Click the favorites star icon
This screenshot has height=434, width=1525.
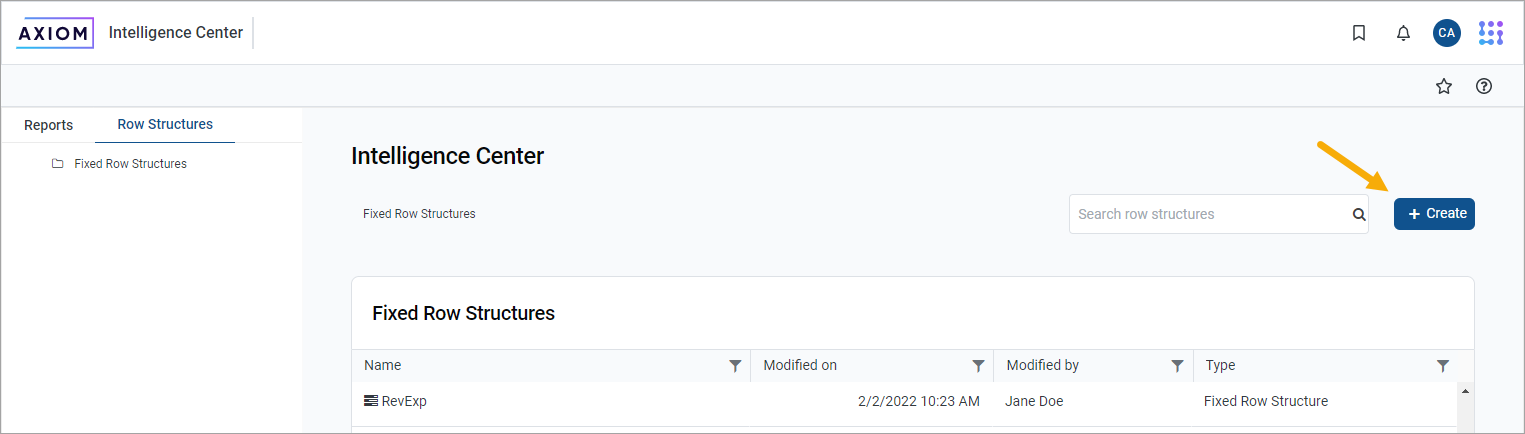click(1443, 86)
